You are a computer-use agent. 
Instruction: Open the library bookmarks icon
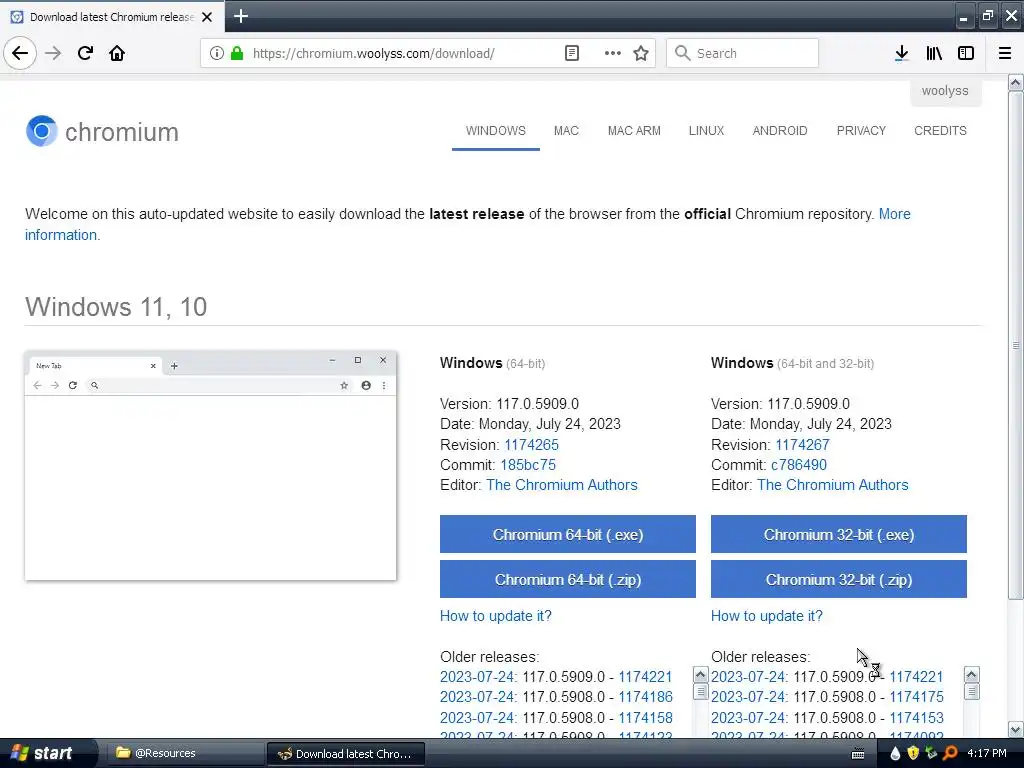[x=934, y=53]
